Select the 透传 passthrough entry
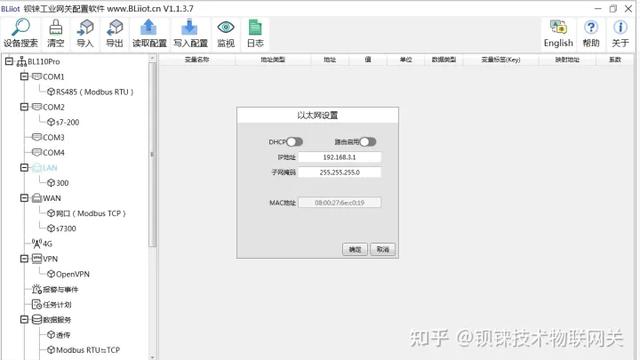 59,335
